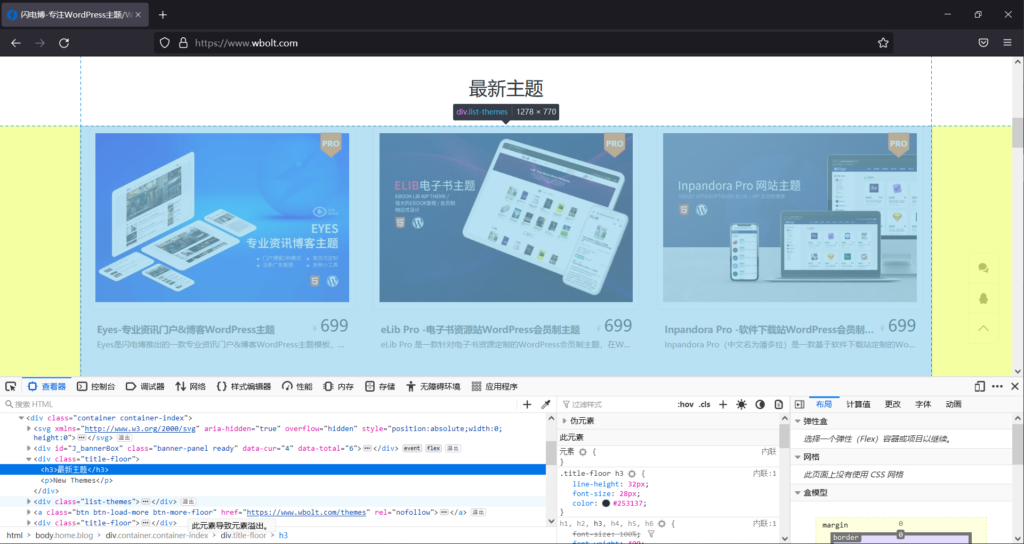Switch to the 计算值 (Computed) tab
Screen dimensions: 1024x544
tap(858, 404)
